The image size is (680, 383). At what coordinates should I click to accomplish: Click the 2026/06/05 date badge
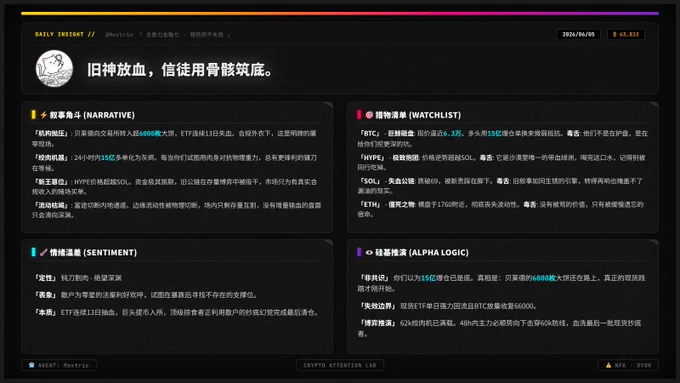(x=579, y=34)
